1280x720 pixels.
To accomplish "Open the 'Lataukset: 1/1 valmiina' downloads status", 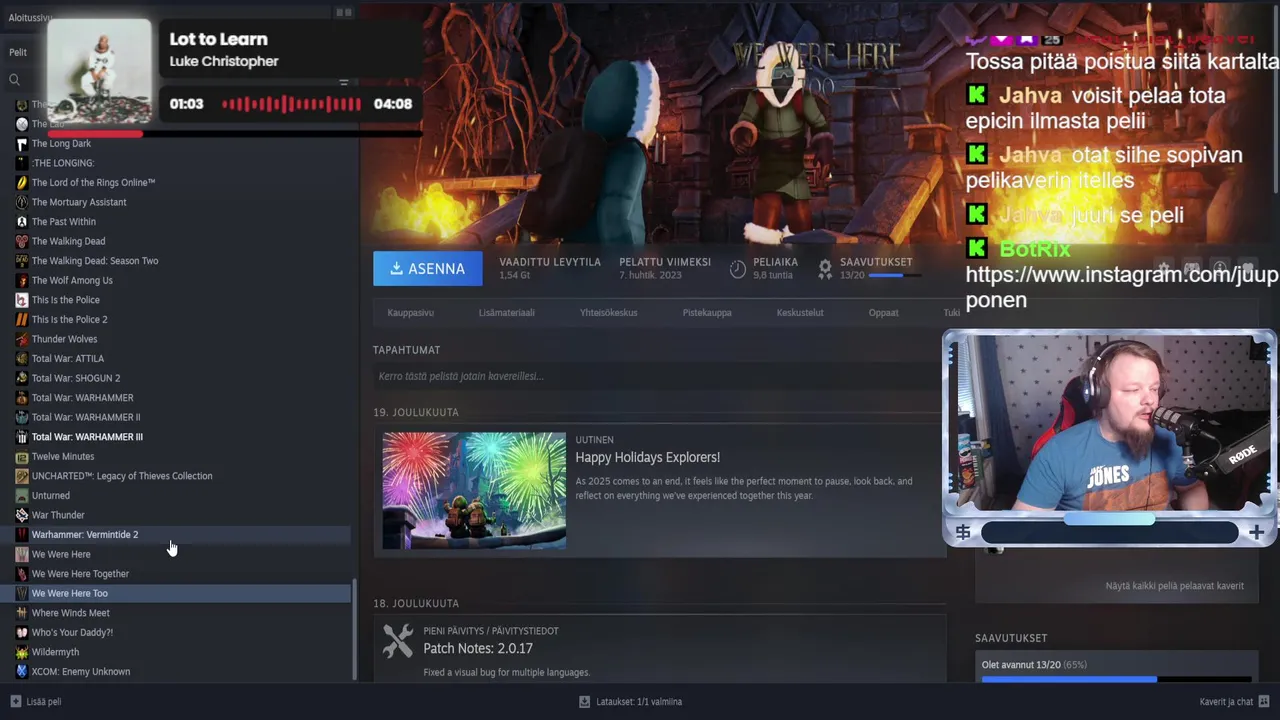I will click(x=639, y=702).
